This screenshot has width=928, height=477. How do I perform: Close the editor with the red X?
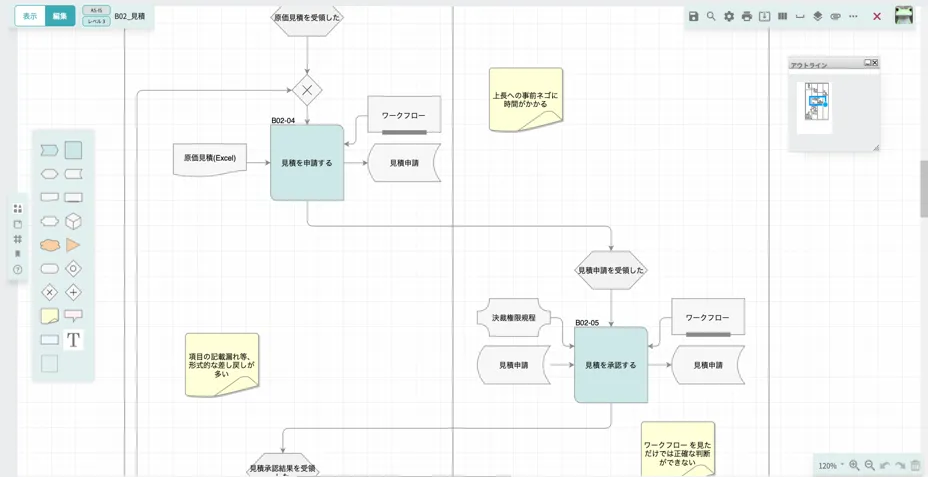[x=877, y=17]
